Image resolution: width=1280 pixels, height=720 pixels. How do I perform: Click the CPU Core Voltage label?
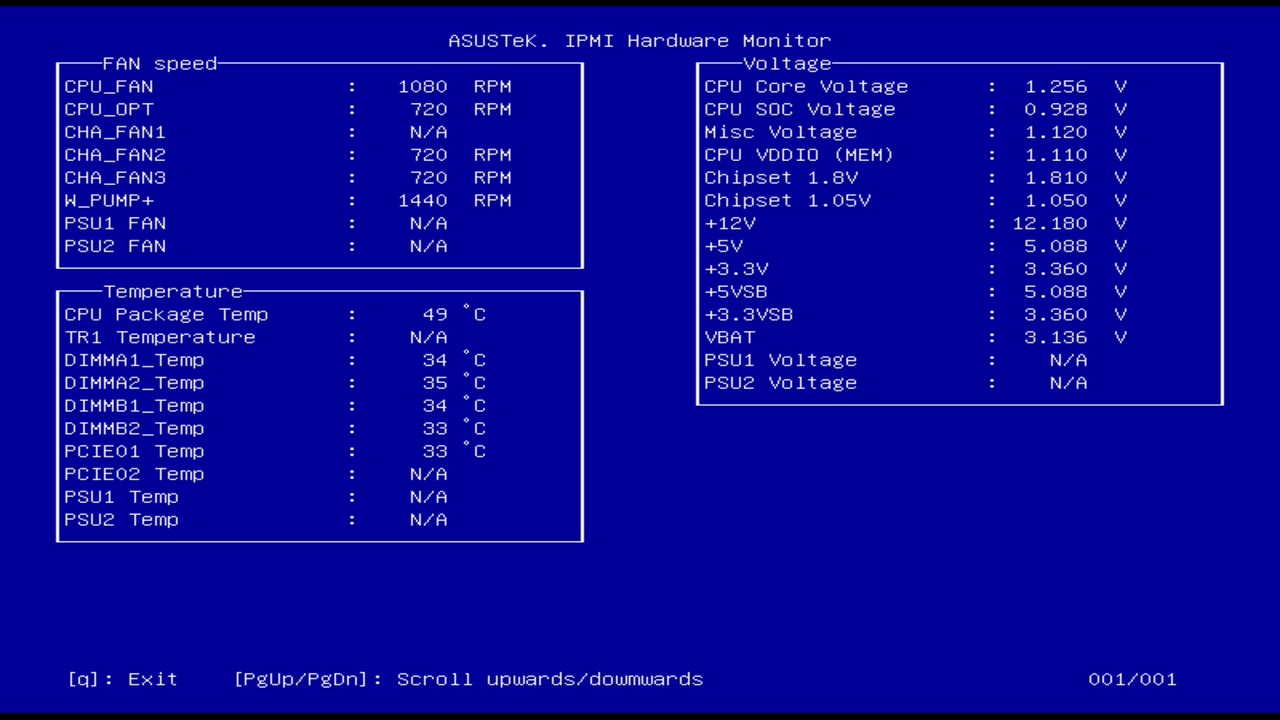[806, 87]
